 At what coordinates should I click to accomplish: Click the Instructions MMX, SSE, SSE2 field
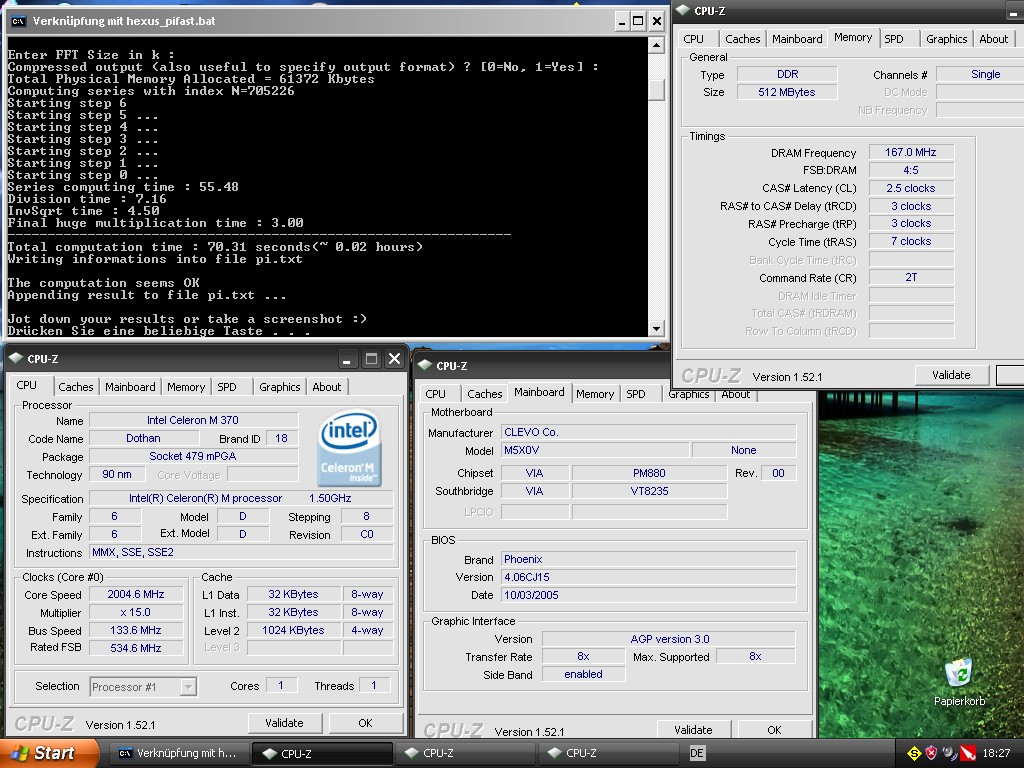point(241,552)
